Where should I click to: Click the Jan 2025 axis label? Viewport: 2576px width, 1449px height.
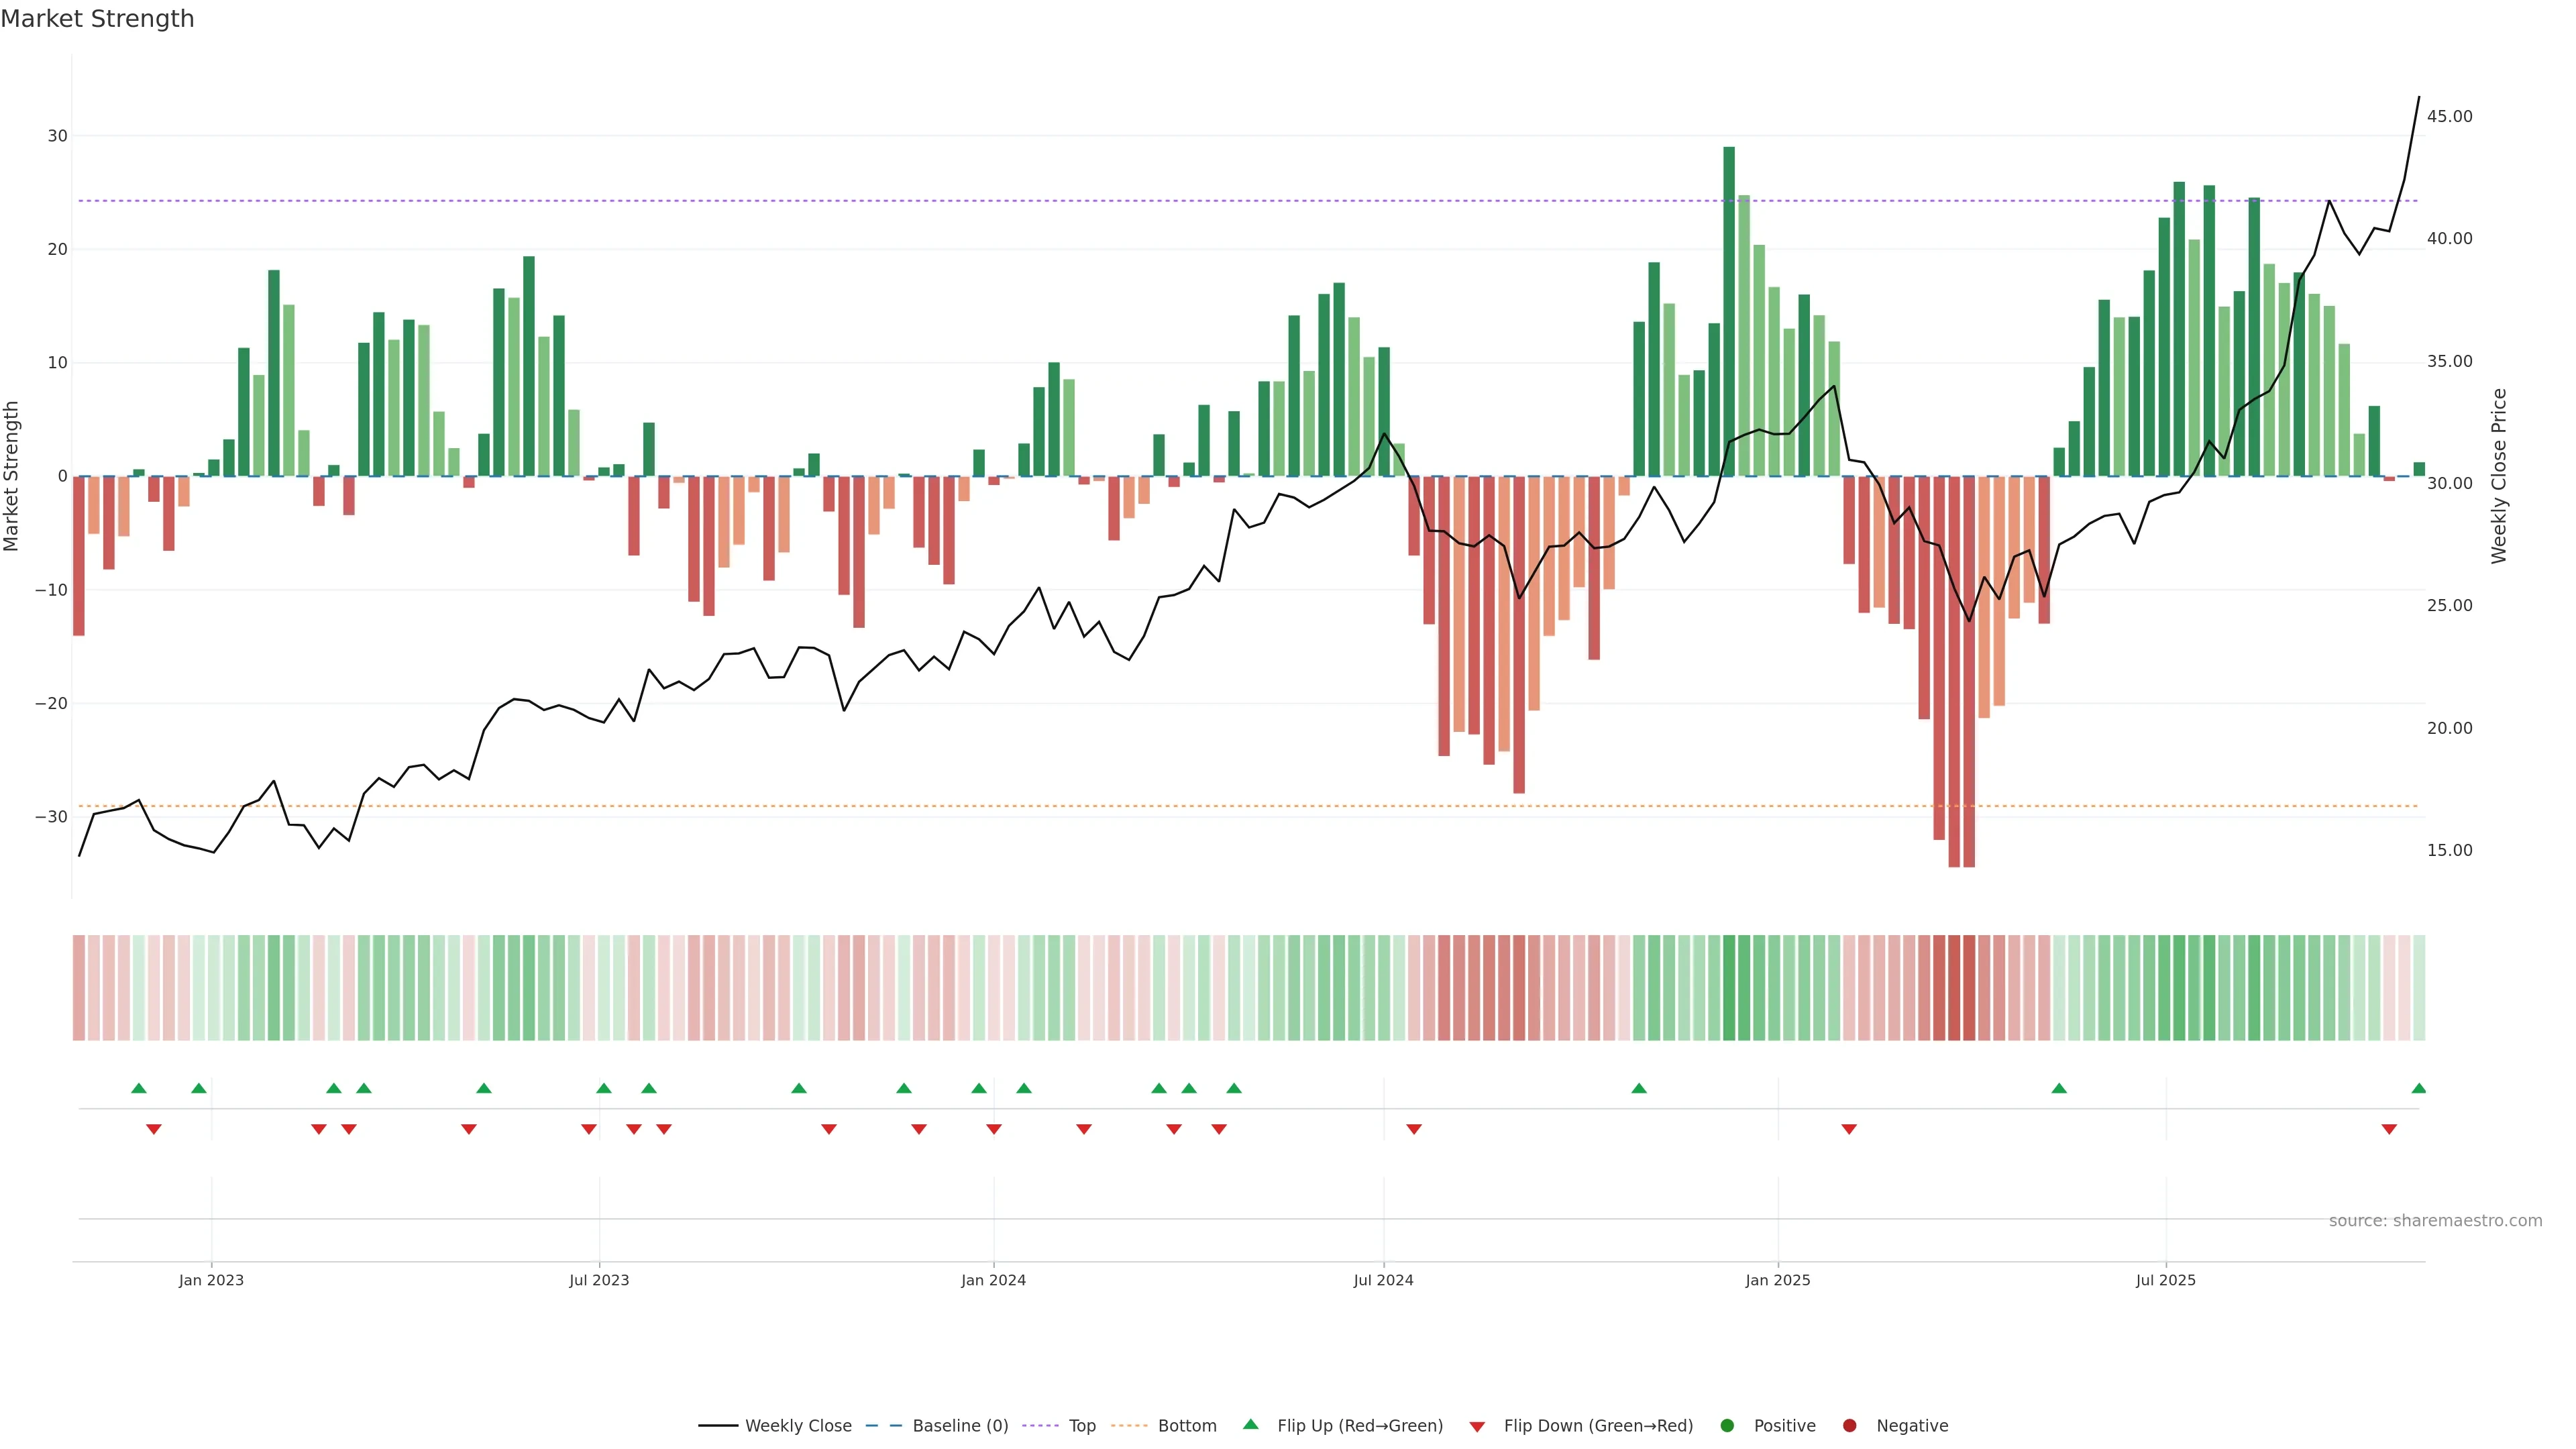pos(1777,1280)
